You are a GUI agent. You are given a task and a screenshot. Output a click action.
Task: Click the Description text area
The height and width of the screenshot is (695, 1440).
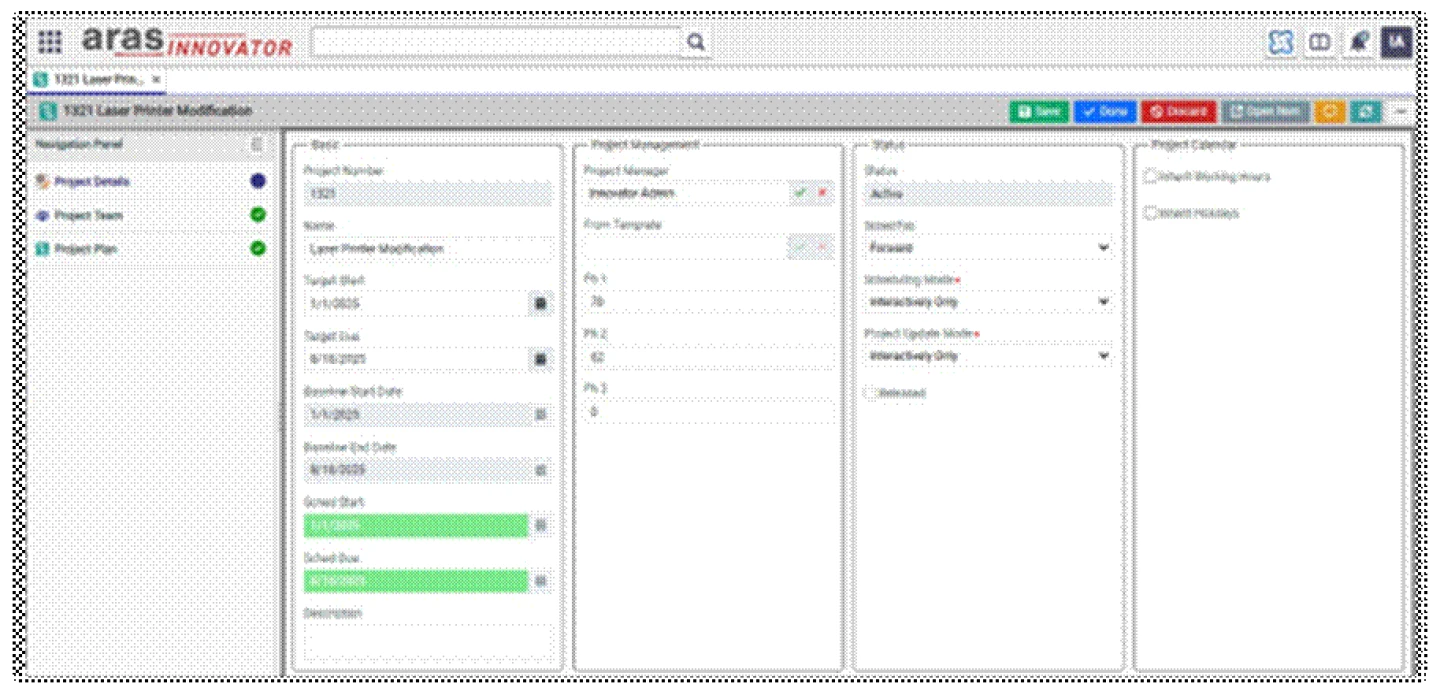pyautogui.click(x=428, y=641)
